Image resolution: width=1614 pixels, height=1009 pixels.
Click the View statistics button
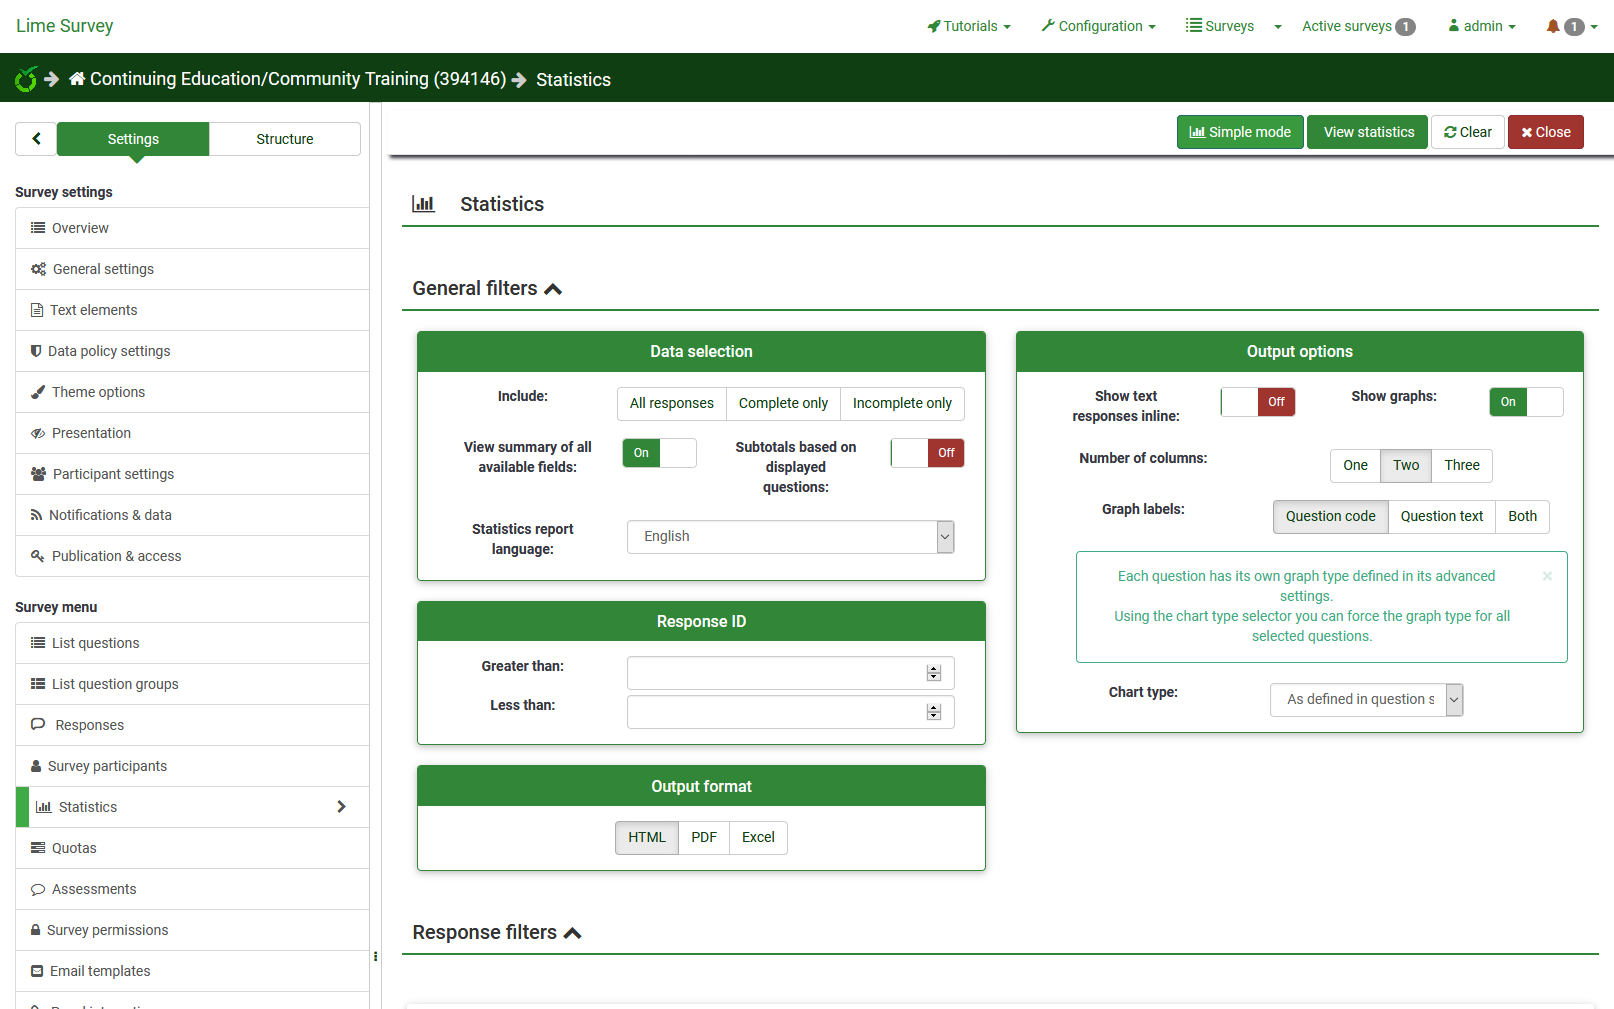[x=1368, y=132]
